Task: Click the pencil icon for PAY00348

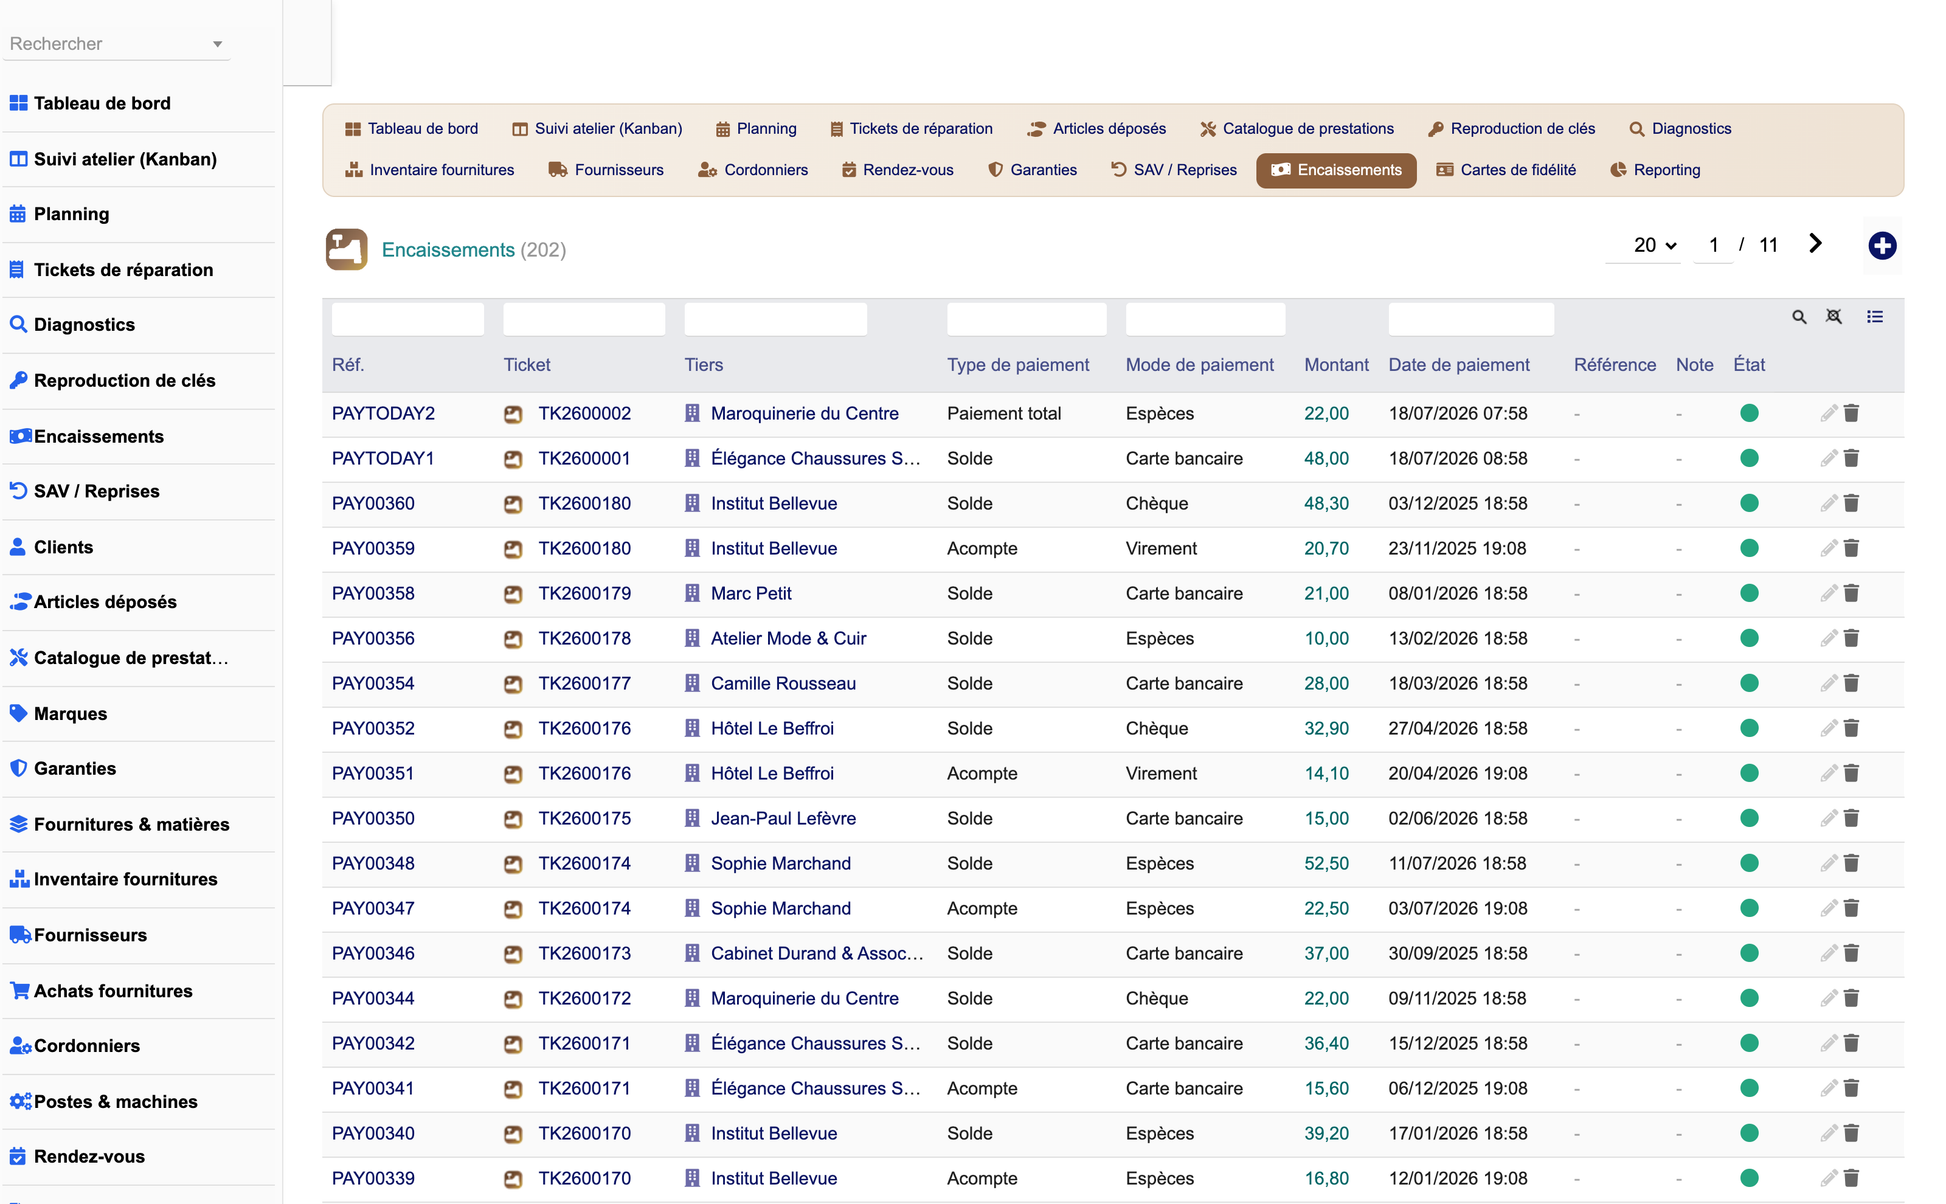Action: click(x=1829, y=863)
